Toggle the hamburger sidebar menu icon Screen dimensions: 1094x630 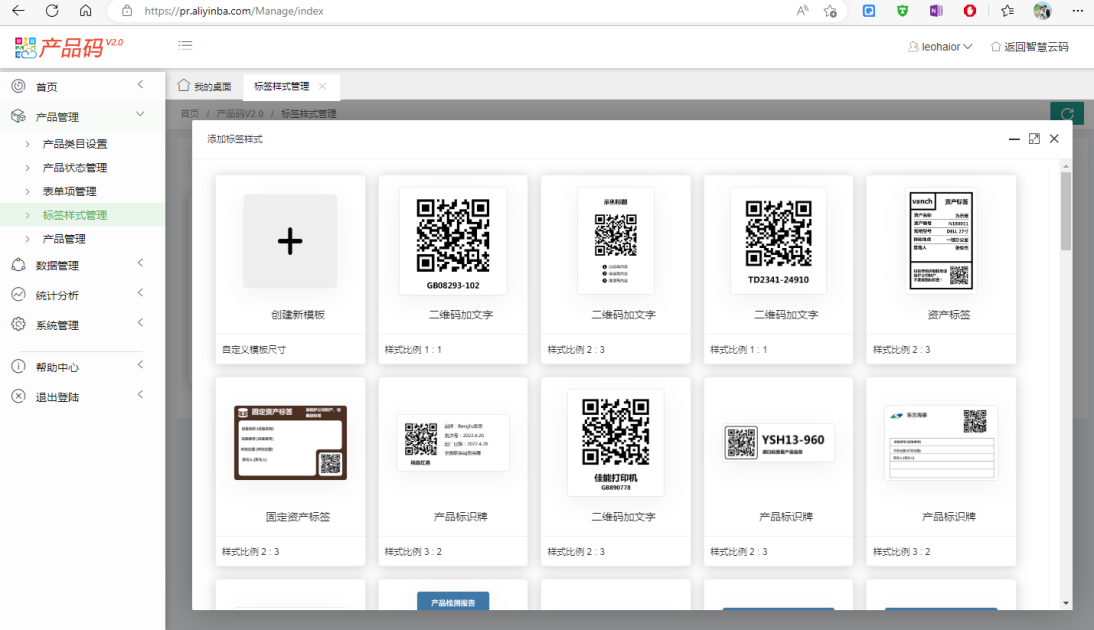(185, 45)
